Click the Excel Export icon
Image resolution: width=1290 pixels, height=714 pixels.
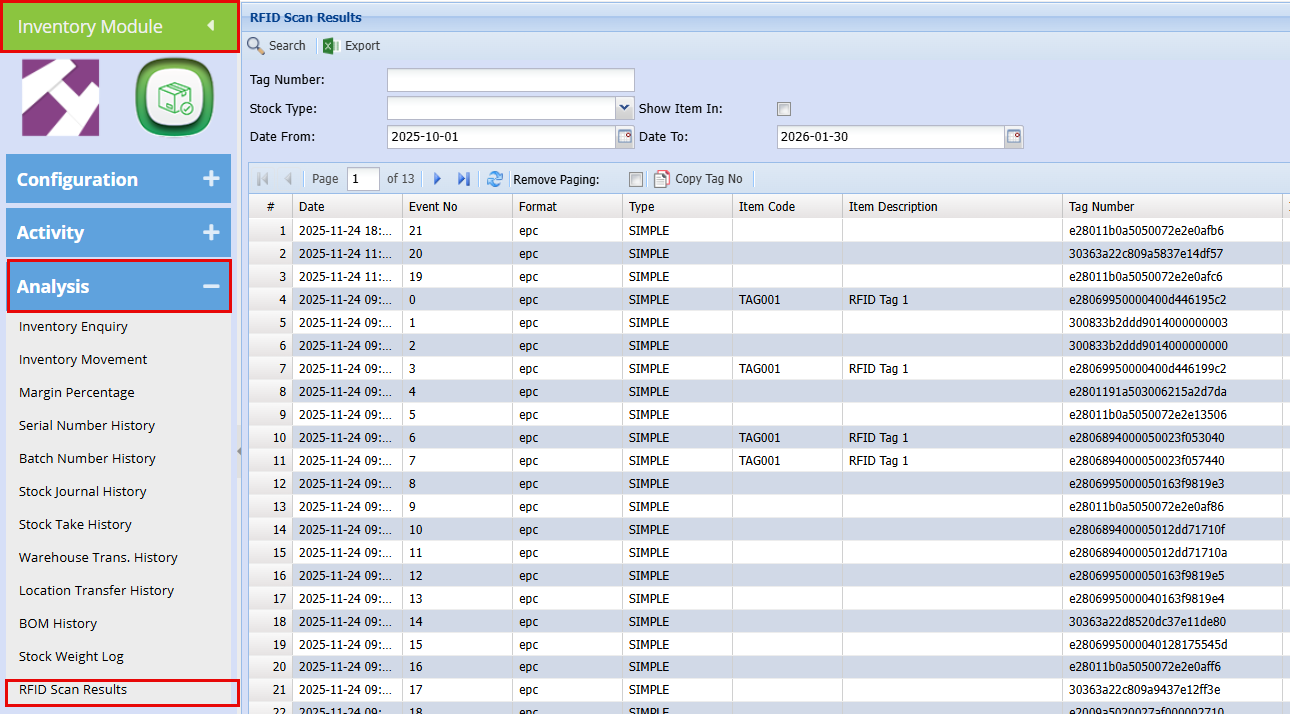[x=331, y=46]
